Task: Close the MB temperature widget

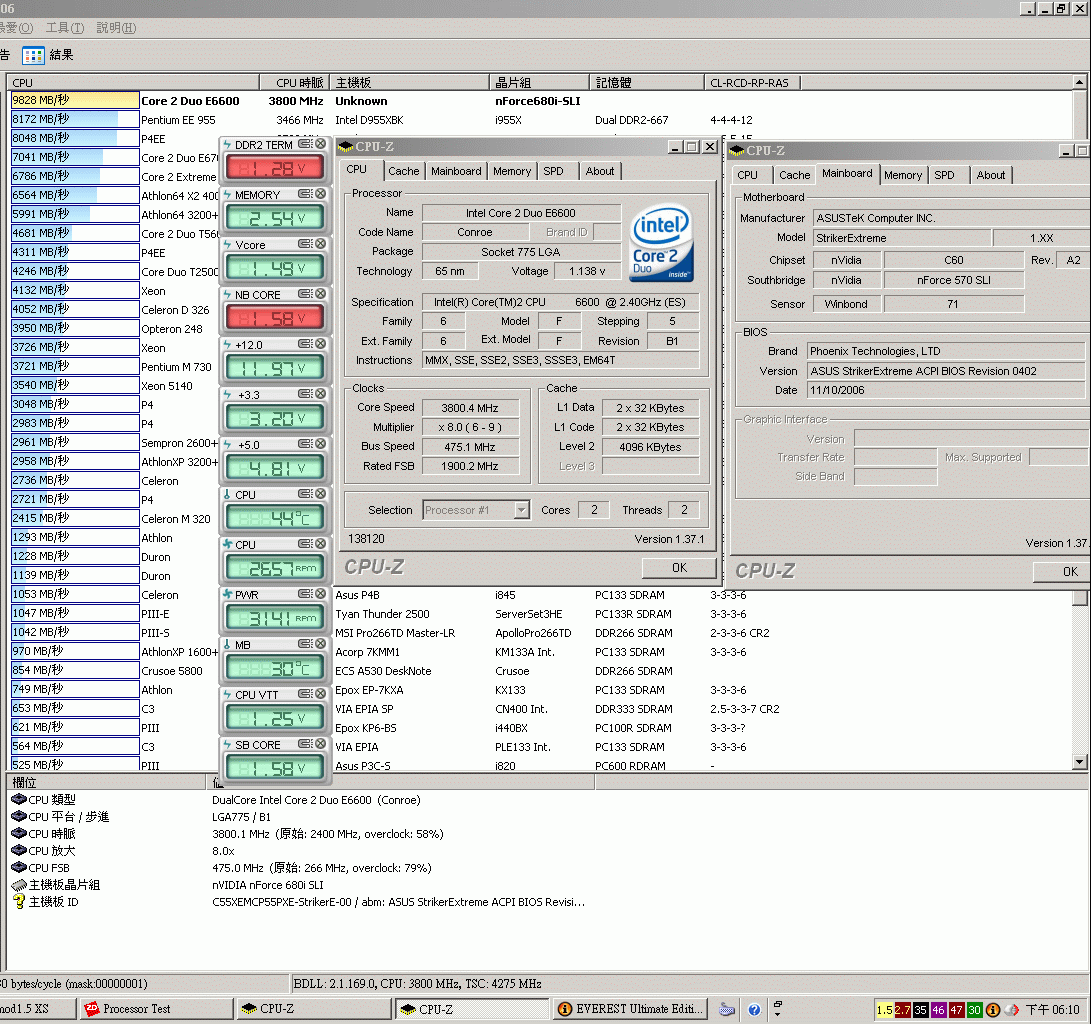Action: [x=321, y=644]
